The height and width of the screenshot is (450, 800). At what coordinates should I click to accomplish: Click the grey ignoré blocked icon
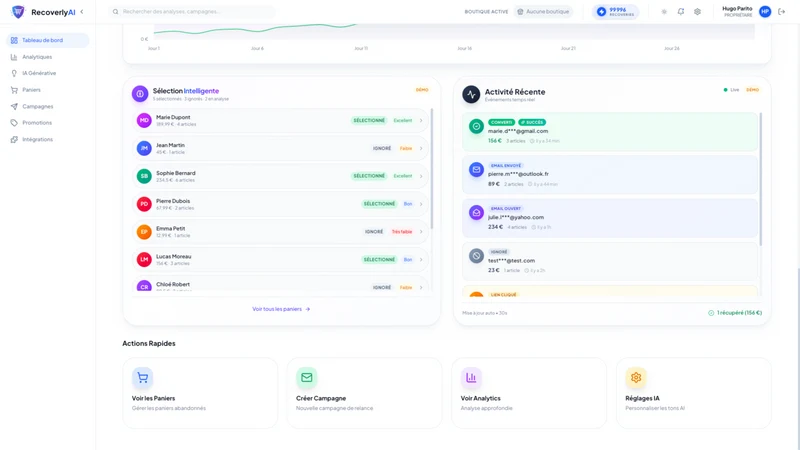coord(476,256)
